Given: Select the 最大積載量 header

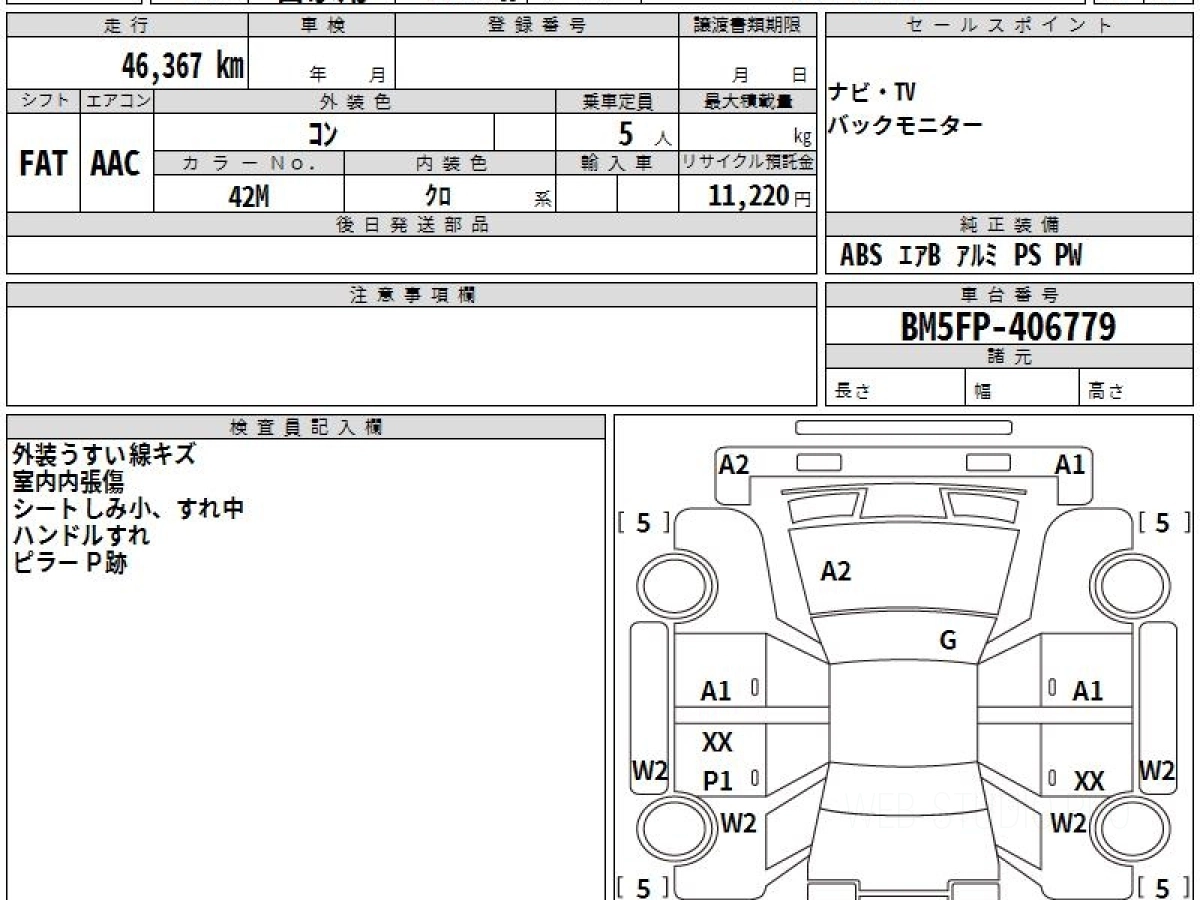Looking at the screenshot, I should [x=748, y=101].
